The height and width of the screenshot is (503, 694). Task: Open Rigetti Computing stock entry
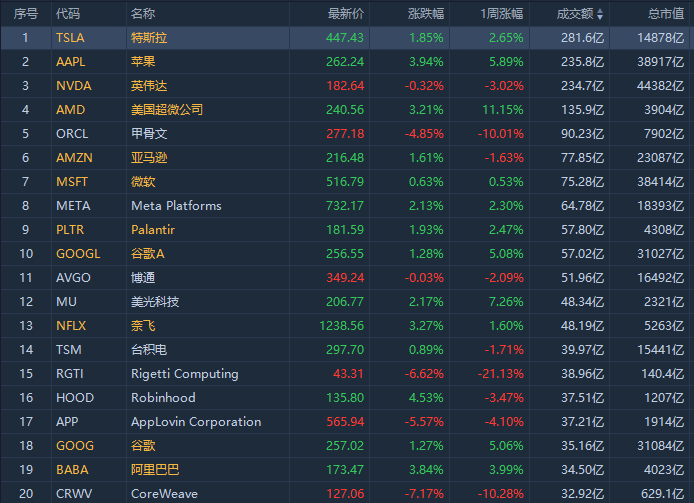[x=185, y=374]
